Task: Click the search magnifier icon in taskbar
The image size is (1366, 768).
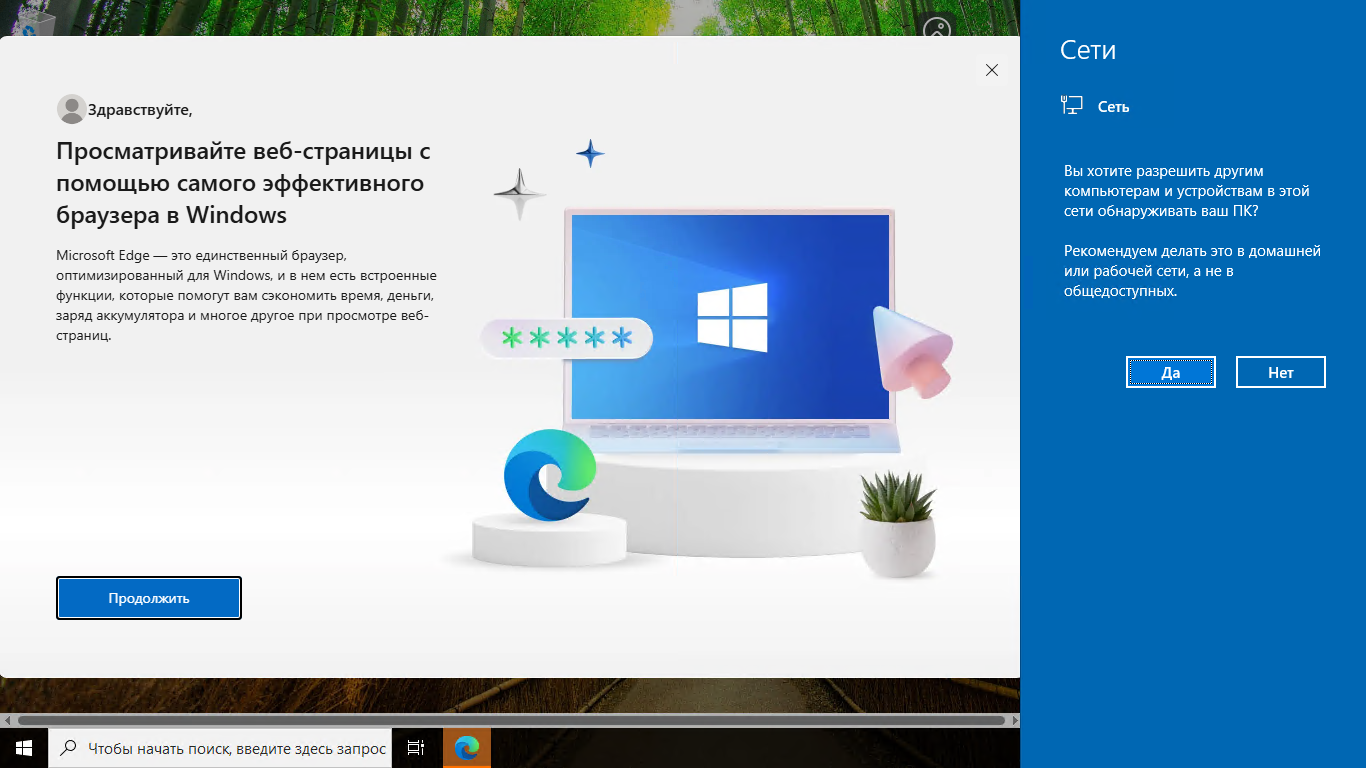Action: 68,748
